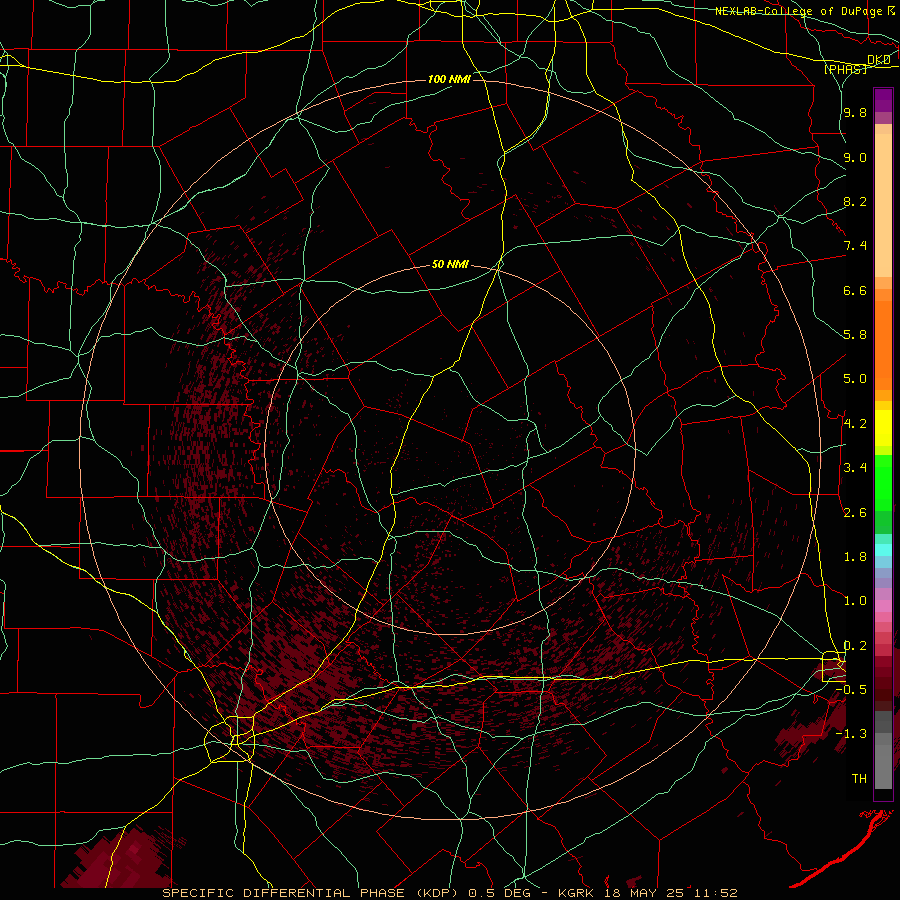
Task: Click the 1.0 legend value
Action: pos(855,601)
